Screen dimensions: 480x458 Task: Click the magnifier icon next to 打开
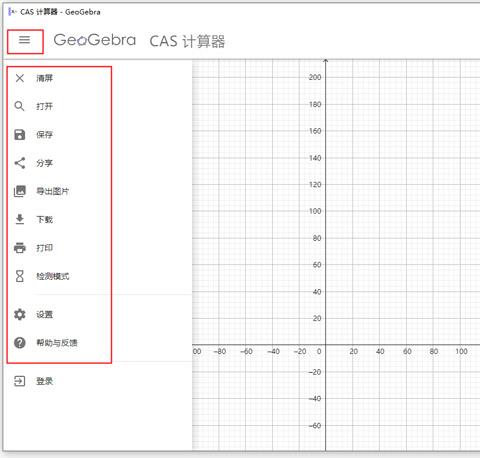[20, 106]
